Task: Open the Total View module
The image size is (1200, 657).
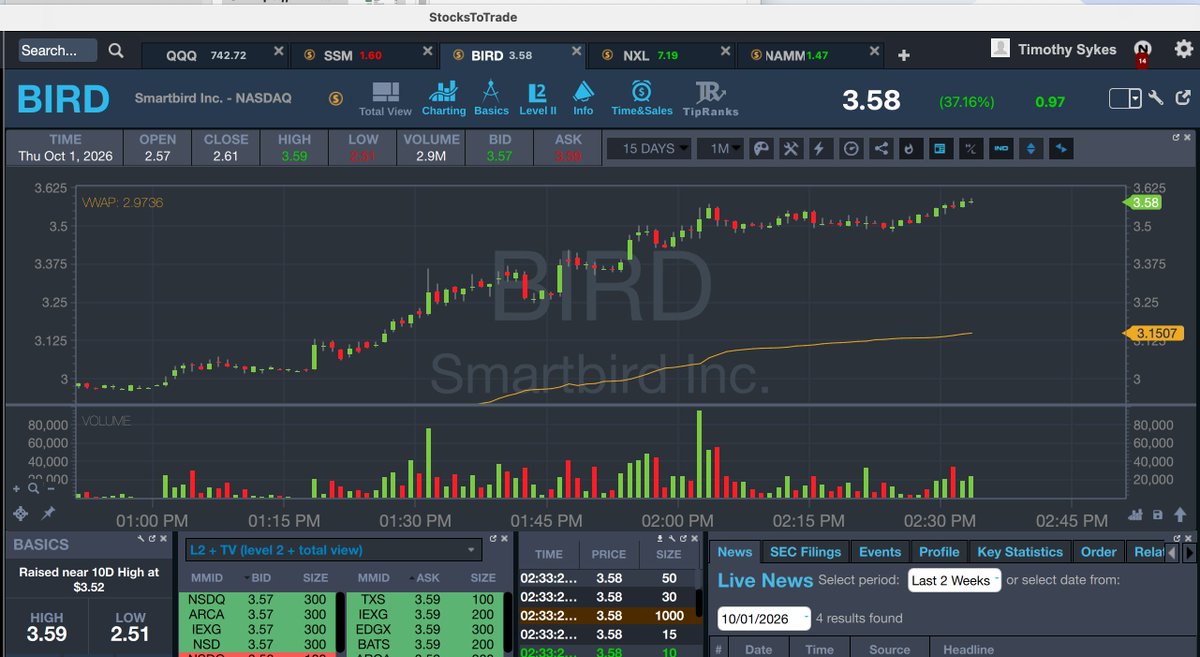Action: pyautogui.click(x=385, y=98)
